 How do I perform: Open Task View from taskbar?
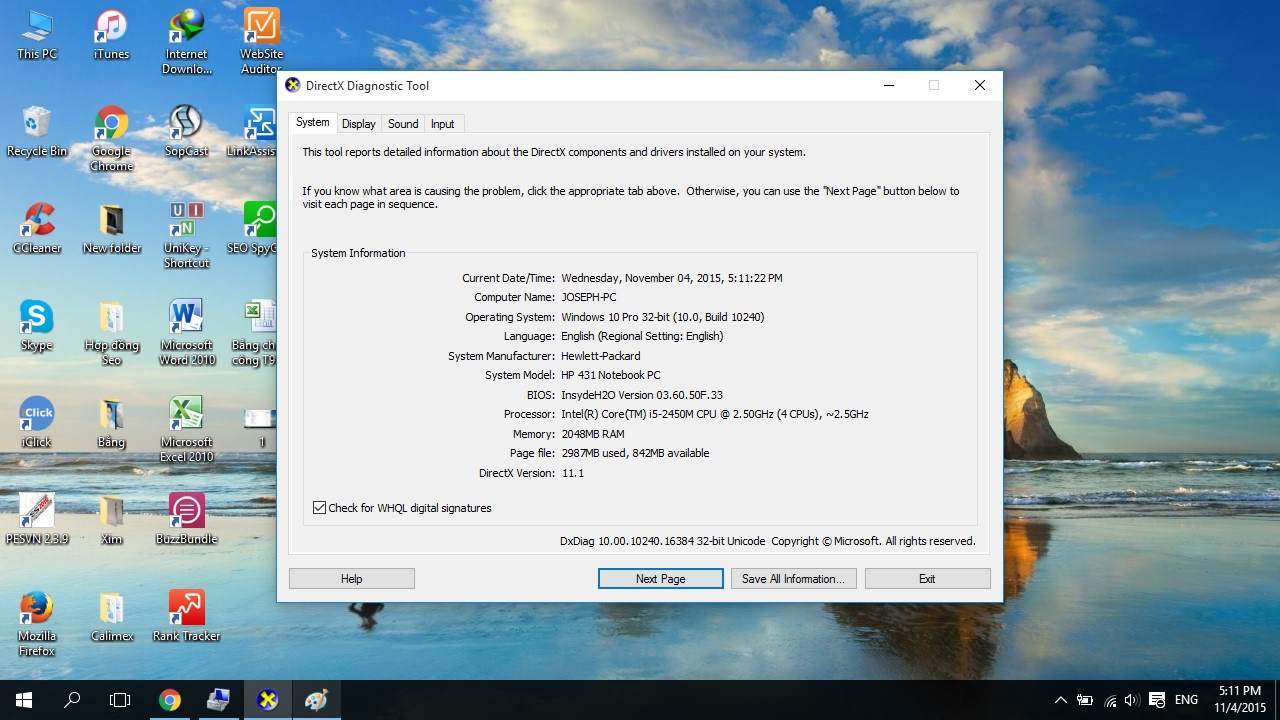coord(120,700)
